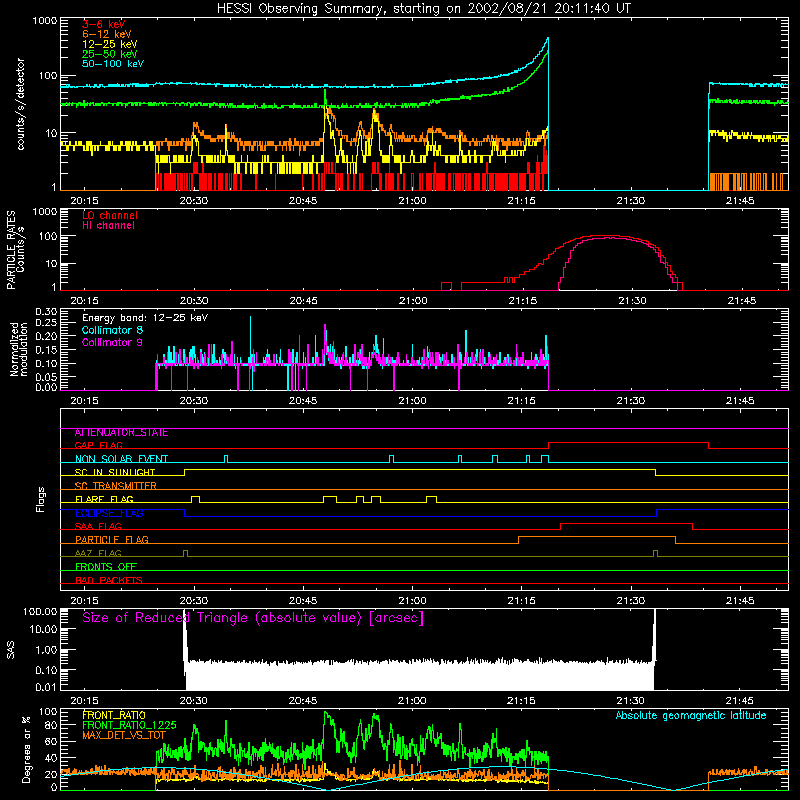Click the orange MAX_DET_VS_TOT legend label
Screen dimensions: 800x800
[x=124, y=735]
